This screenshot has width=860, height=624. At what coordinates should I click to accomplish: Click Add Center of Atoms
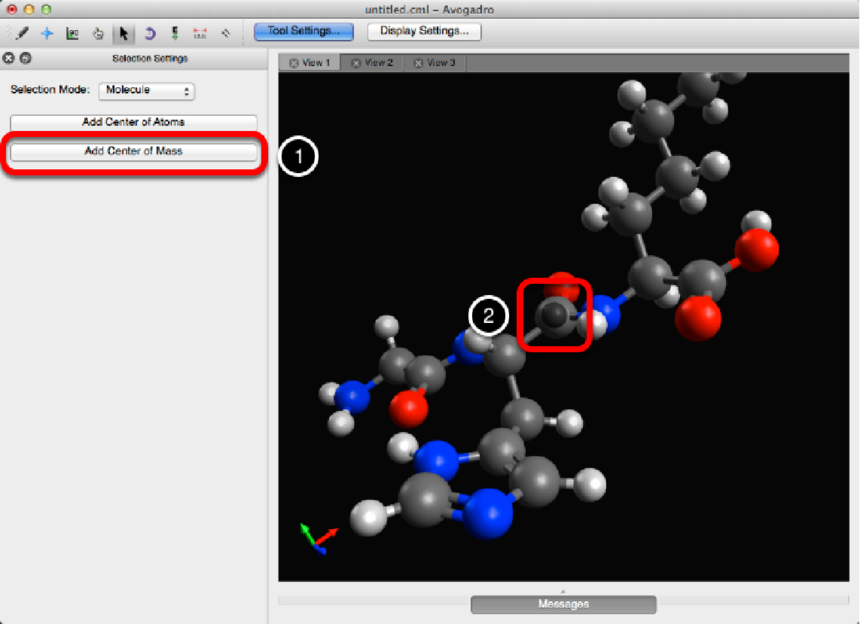point(134,122)
